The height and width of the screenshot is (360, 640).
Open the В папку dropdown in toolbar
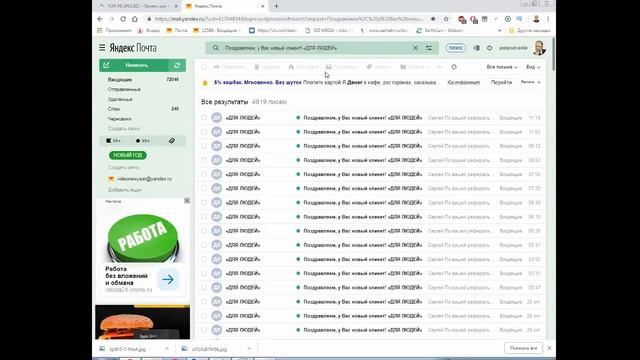[415, 67]
